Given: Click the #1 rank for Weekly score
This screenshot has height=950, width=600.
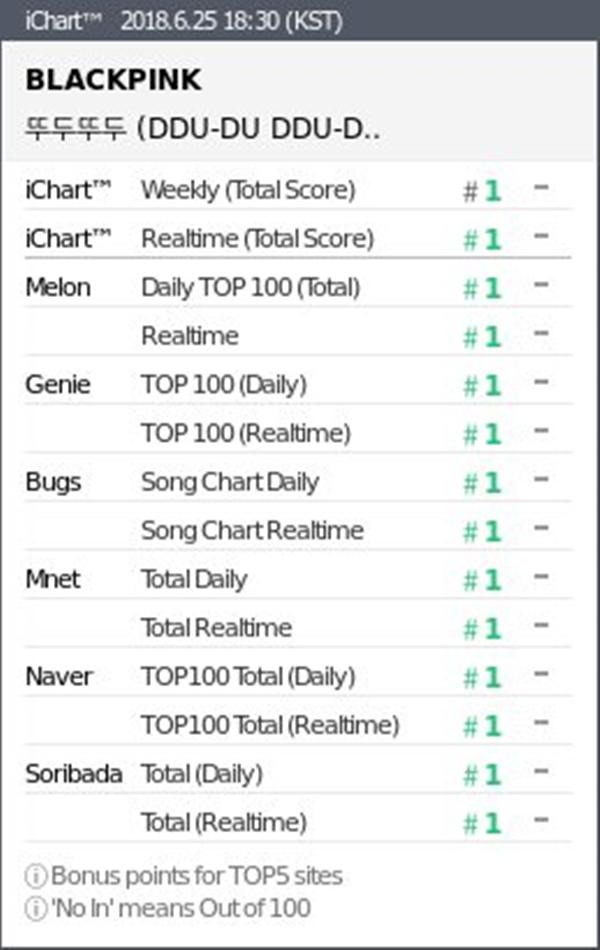Looking at the screenshot, I should 482,190.
